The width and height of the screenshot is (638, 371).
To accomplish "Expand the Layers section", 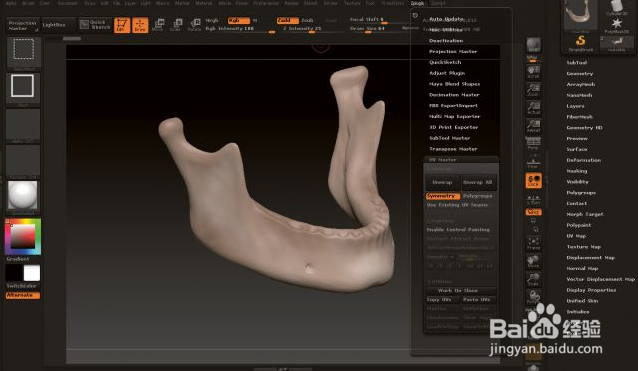I will coord(575,106).
